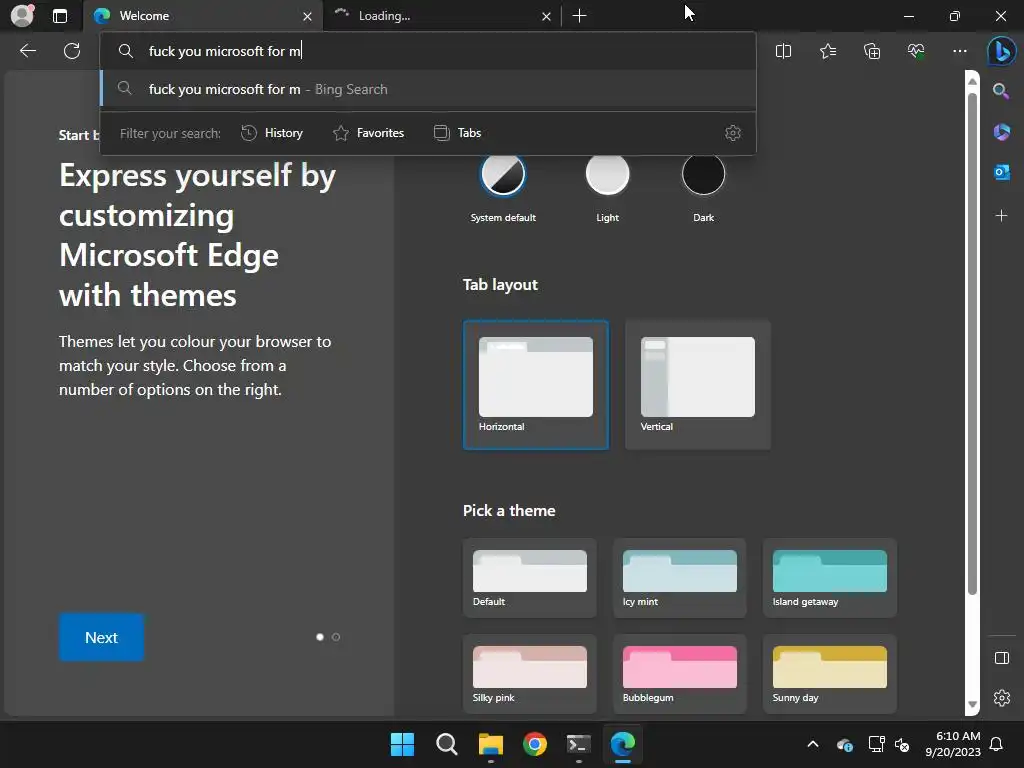Image resolution: width=1024 pixels, height=768 pixels.
Task: Open Settings and more ellipsis menu
Action: pos(959,51)
